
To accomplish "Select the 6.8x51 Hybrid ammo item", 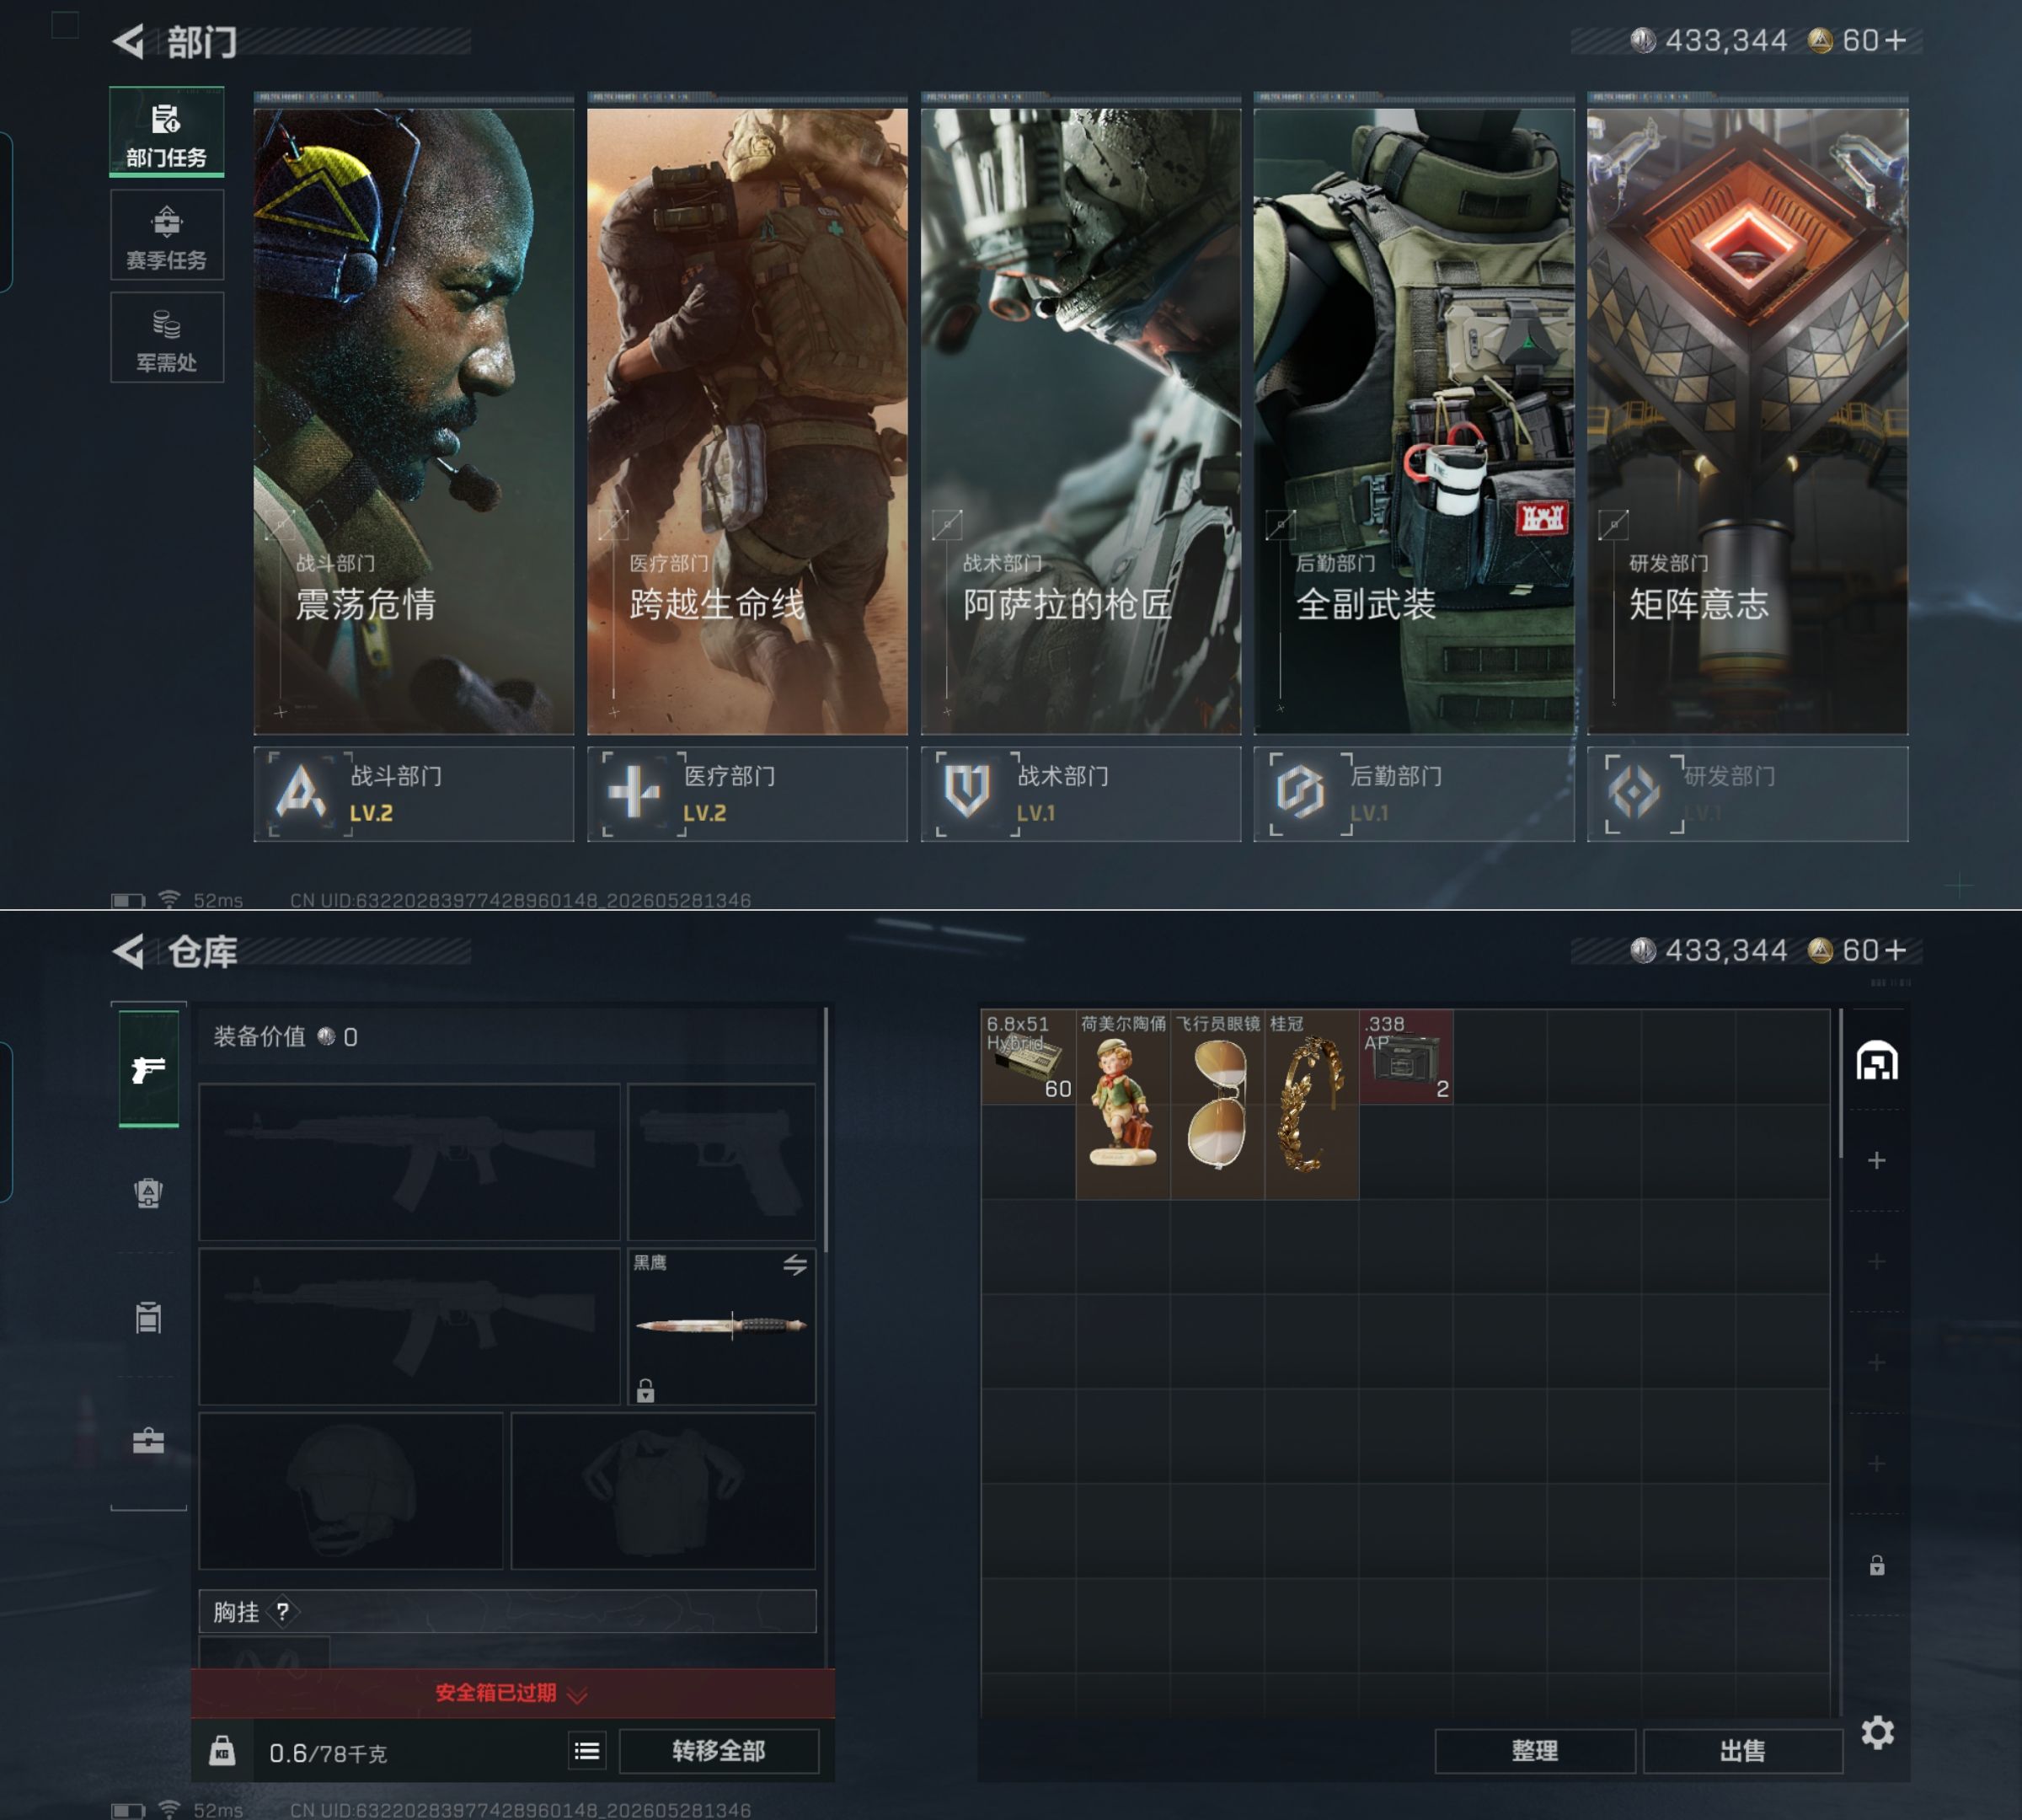I will coord(1028,1057).
